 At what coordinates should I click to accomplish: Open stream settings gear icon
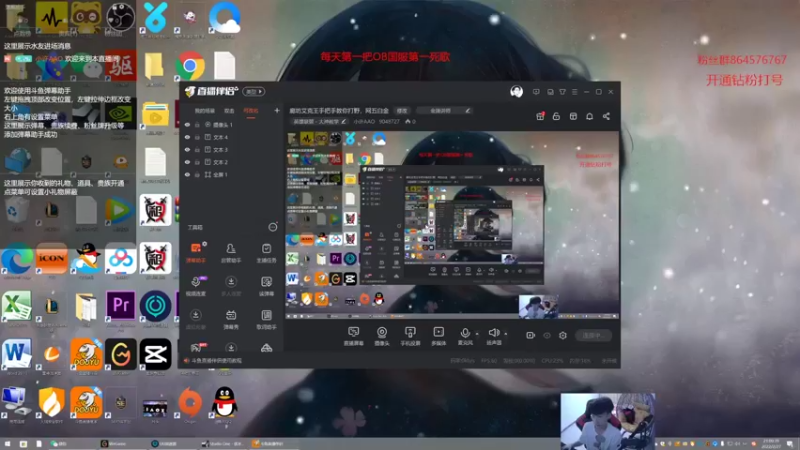tap(563, 335)
